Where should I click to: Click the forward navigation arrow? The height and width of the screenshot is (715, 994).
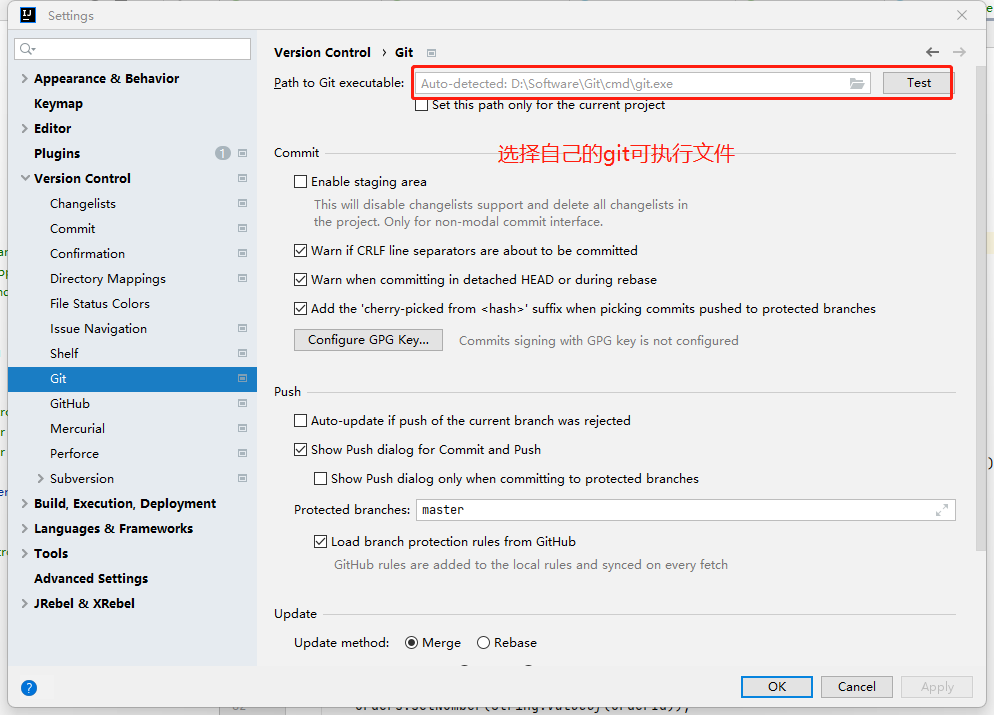coord(959,52)
